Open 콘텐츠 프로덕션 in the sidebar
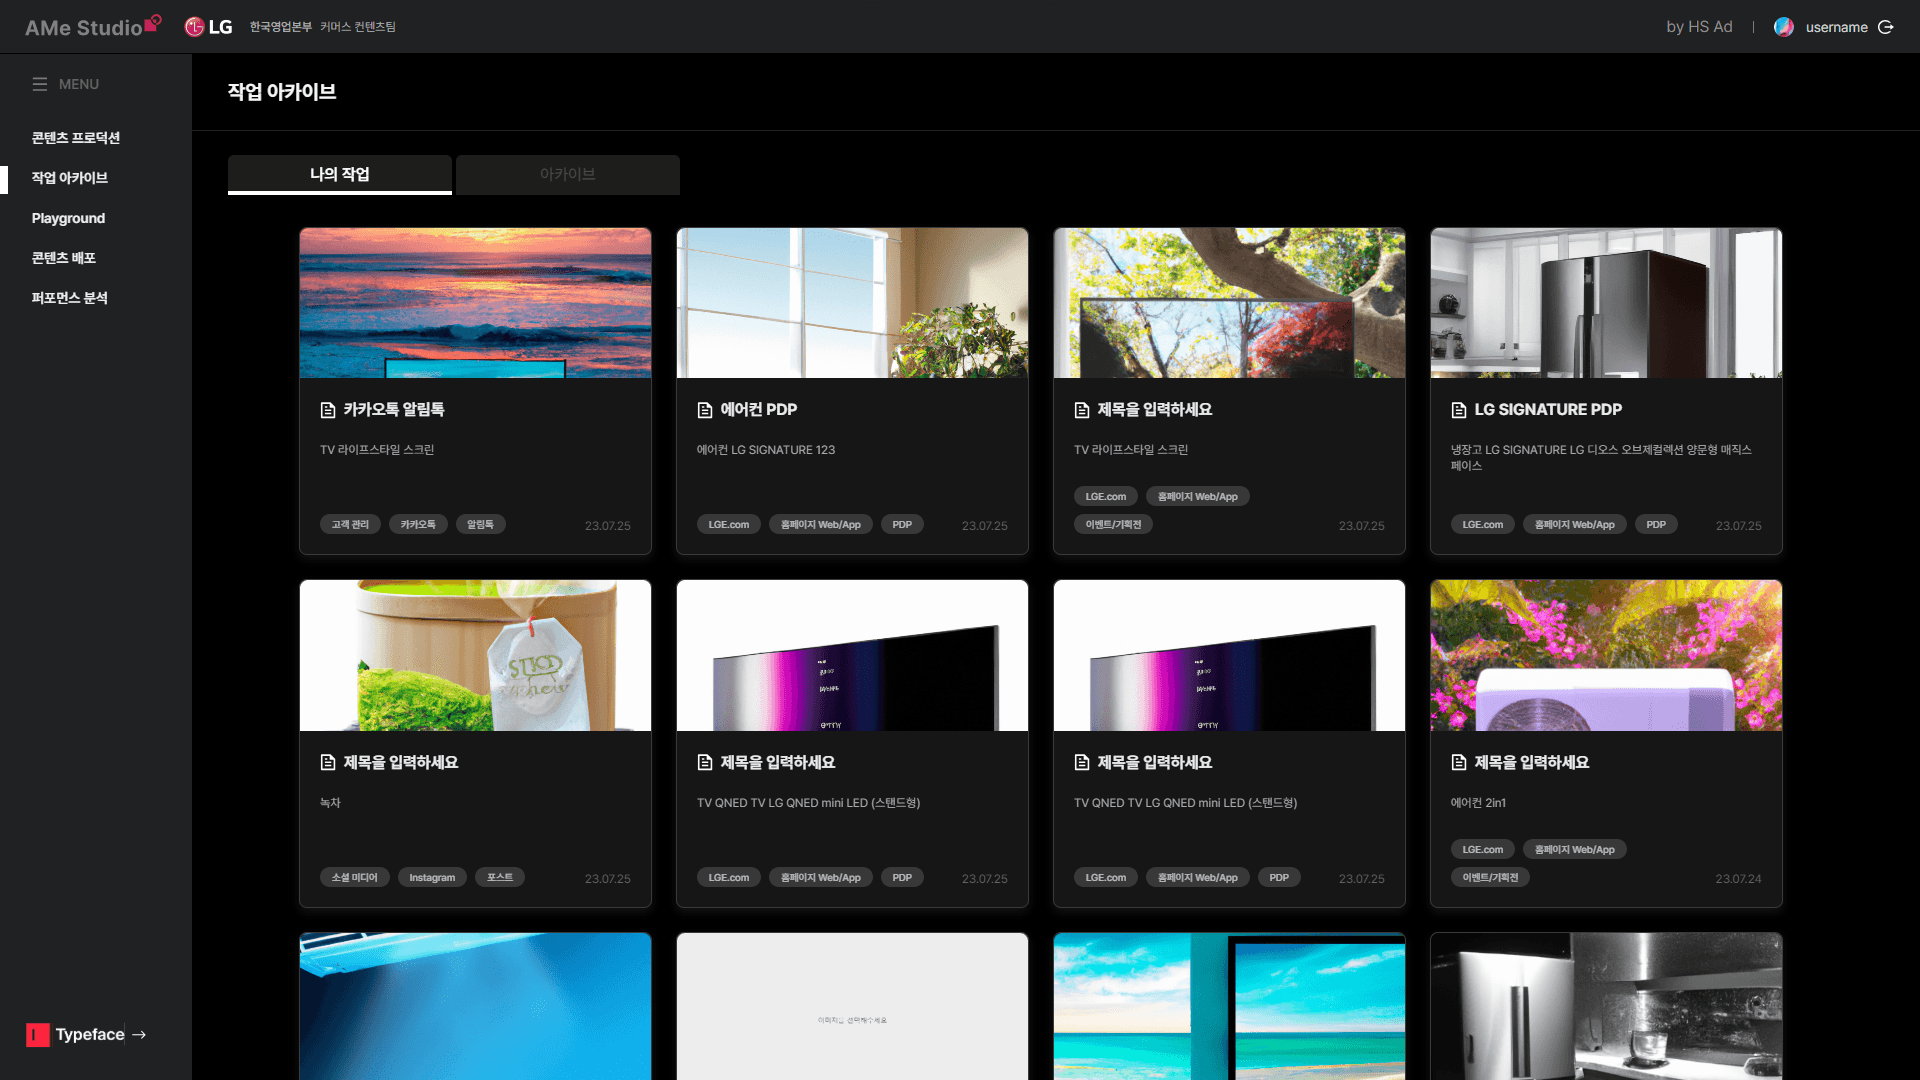 (75, 138)
